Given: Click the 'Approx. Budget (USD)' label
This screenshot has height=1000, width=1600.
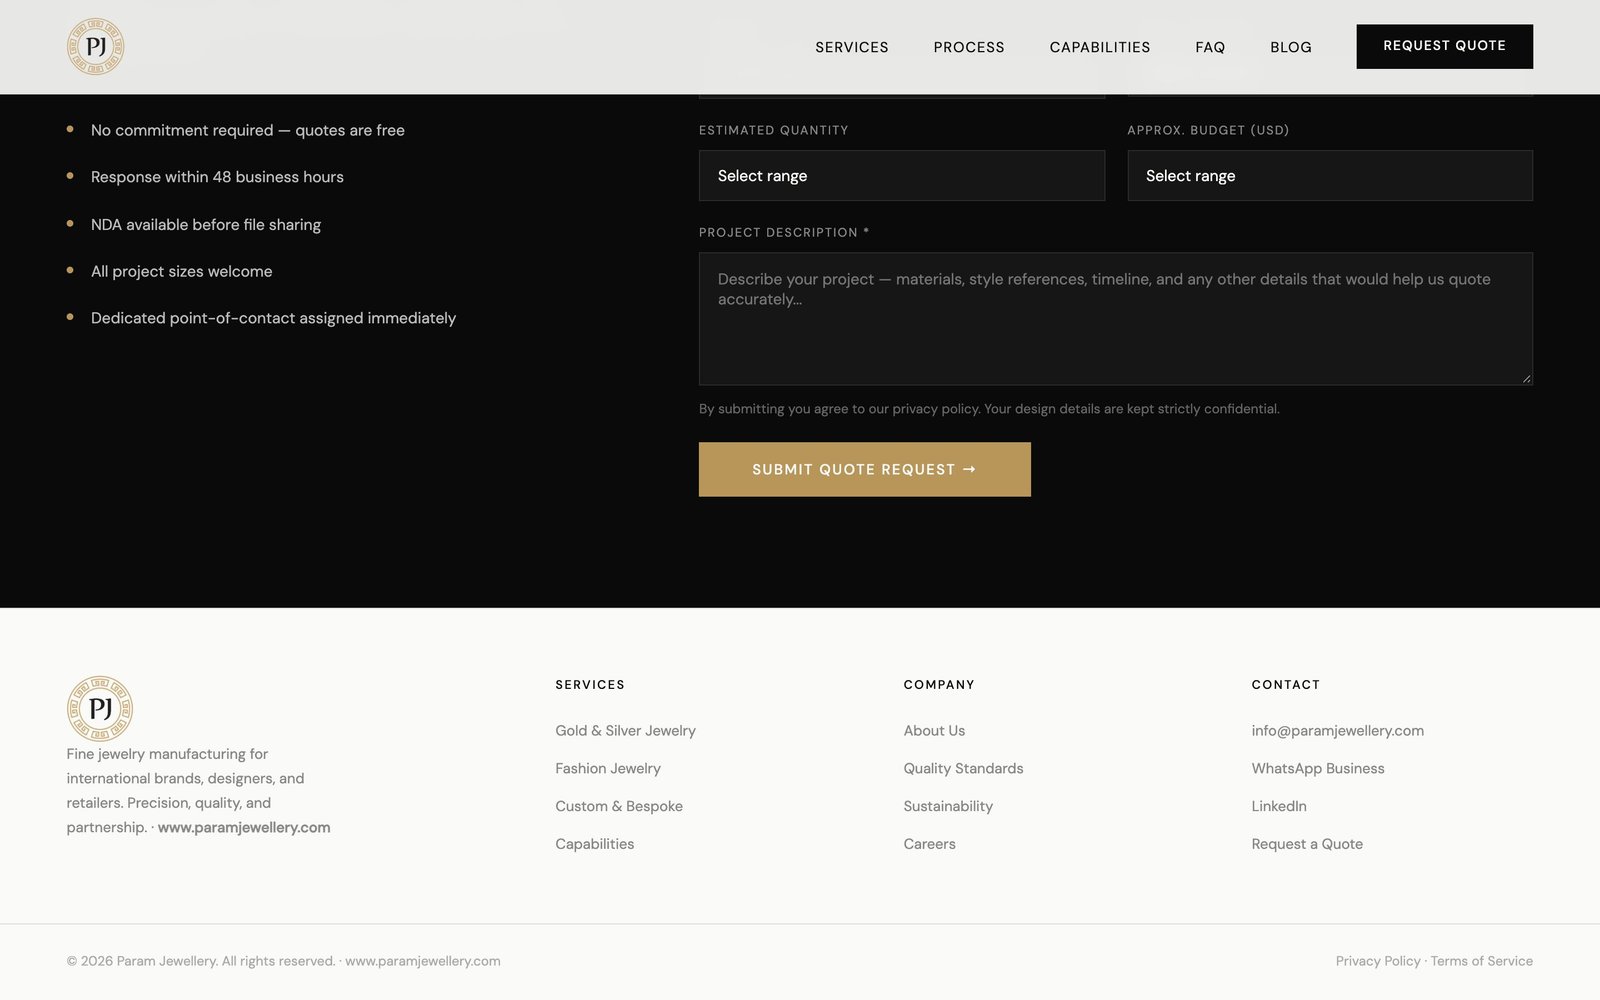Looking at the screenshot, I should tap(1208, 130).
